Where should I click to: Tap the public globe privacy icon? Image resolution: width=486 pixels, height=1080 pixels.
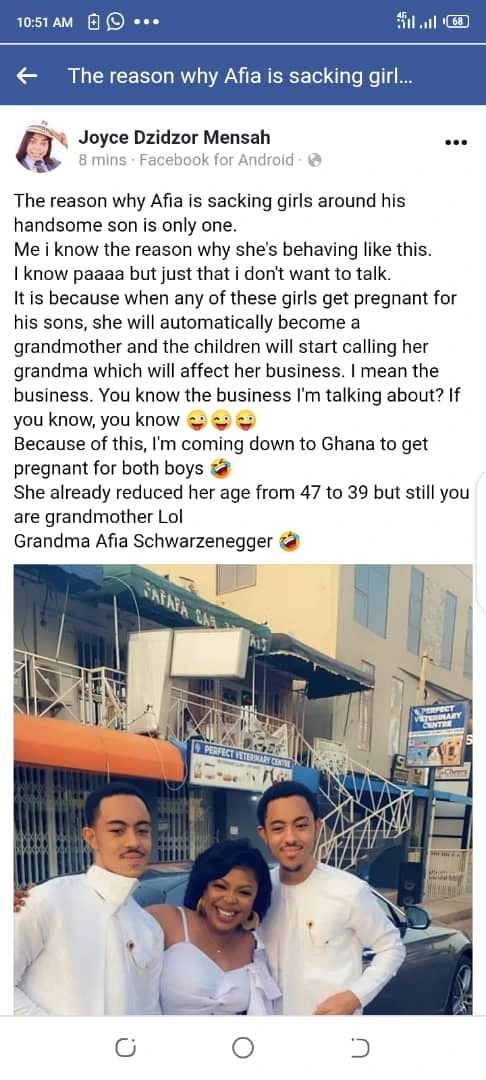[x=315, y=160]
